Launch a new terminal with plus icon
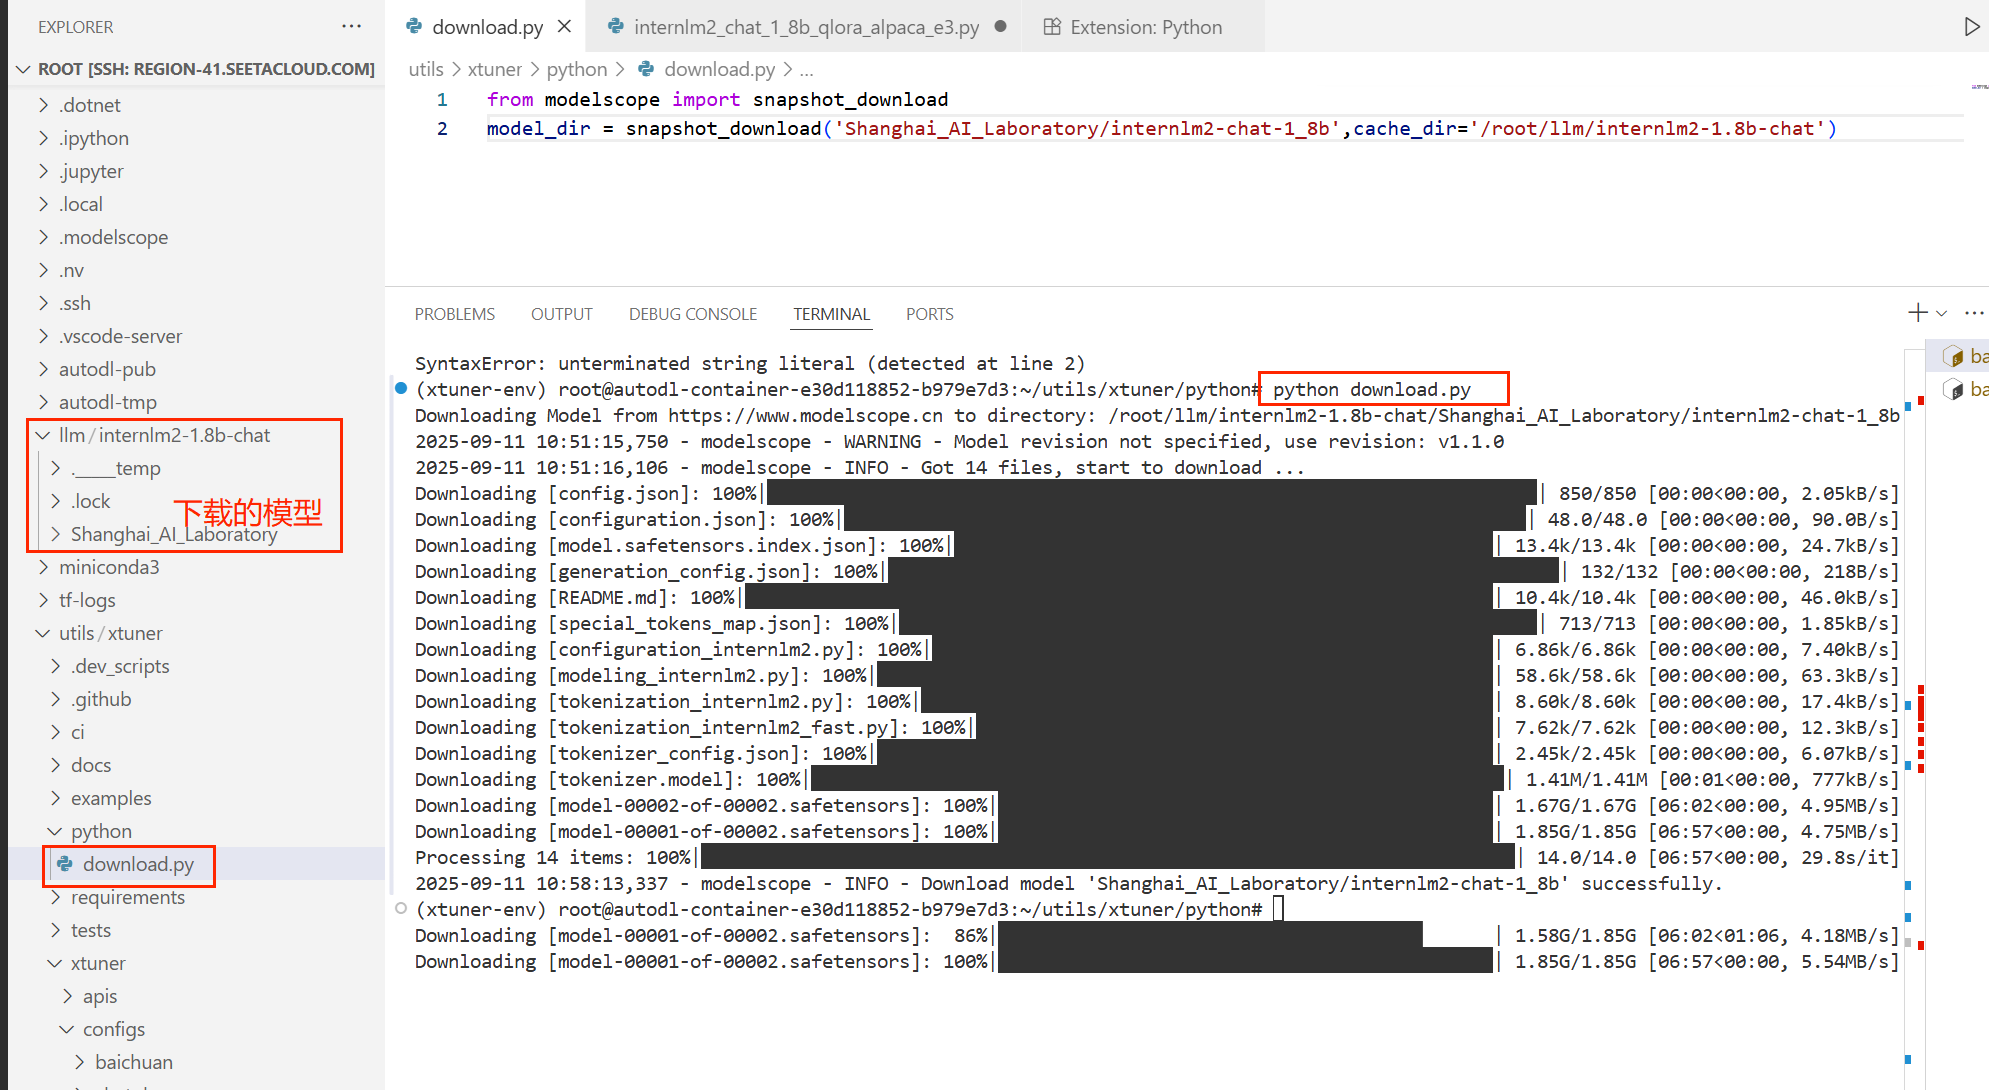Image resolution: width=1989 pixels, height=1090 pixels. tap(1917, 313)
